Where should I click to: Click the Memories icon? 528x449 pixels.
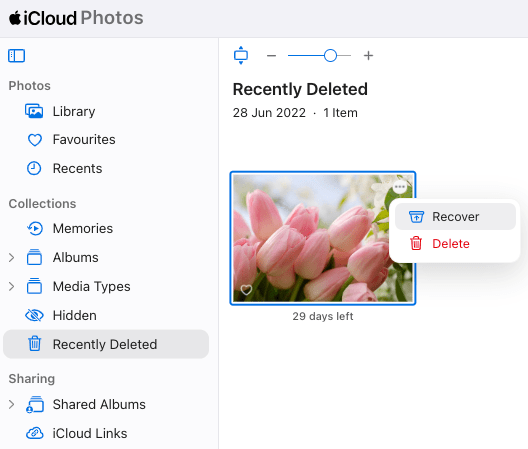35,228
